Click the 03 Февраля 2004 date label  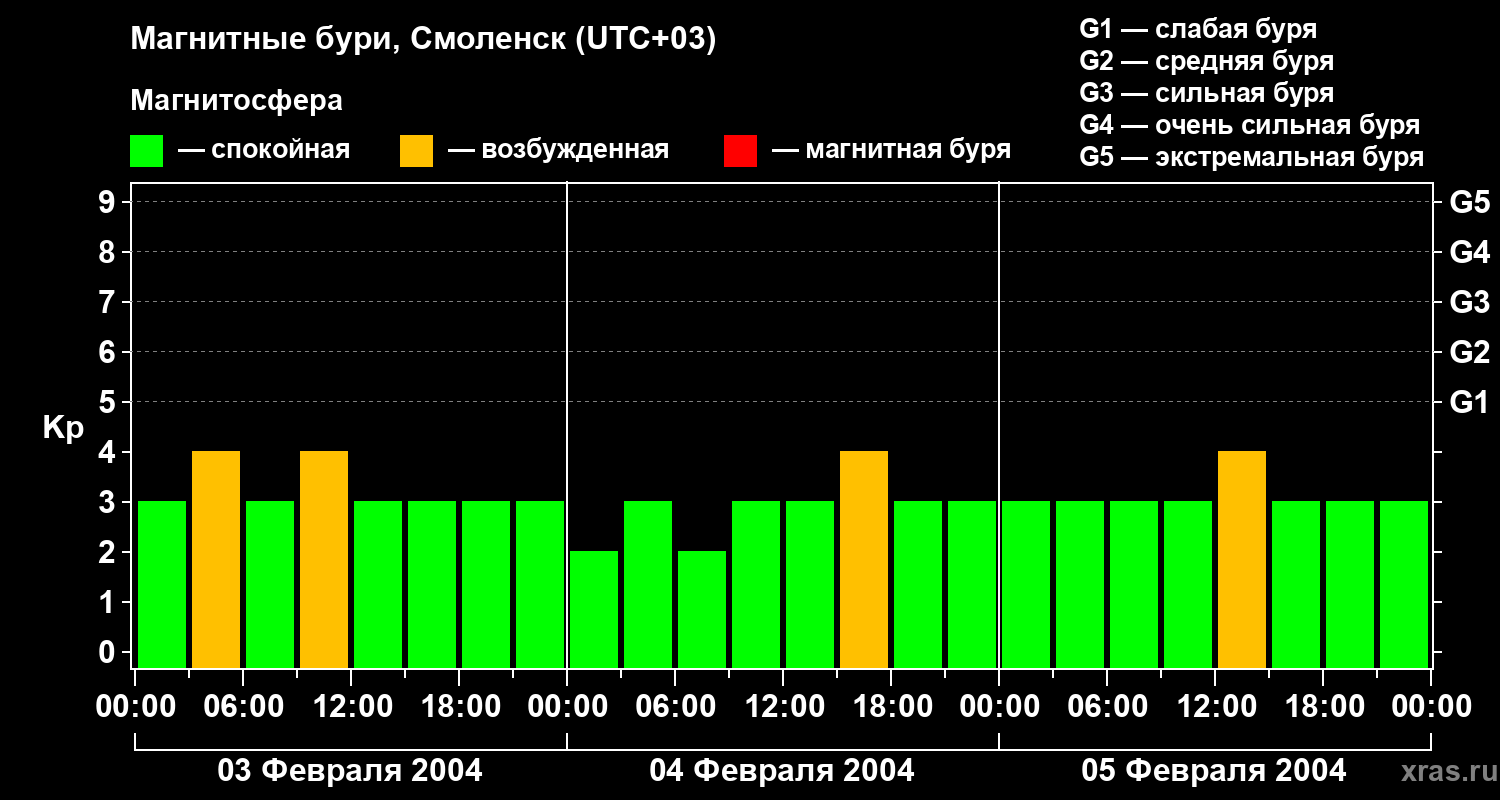tap(350, 771)
